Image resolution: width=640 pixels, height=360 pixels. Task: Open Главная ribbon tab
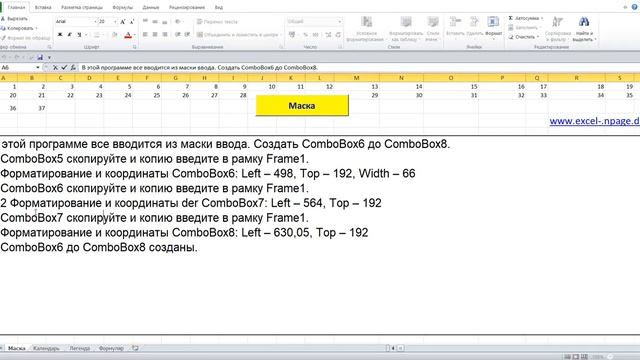[16, 7]
